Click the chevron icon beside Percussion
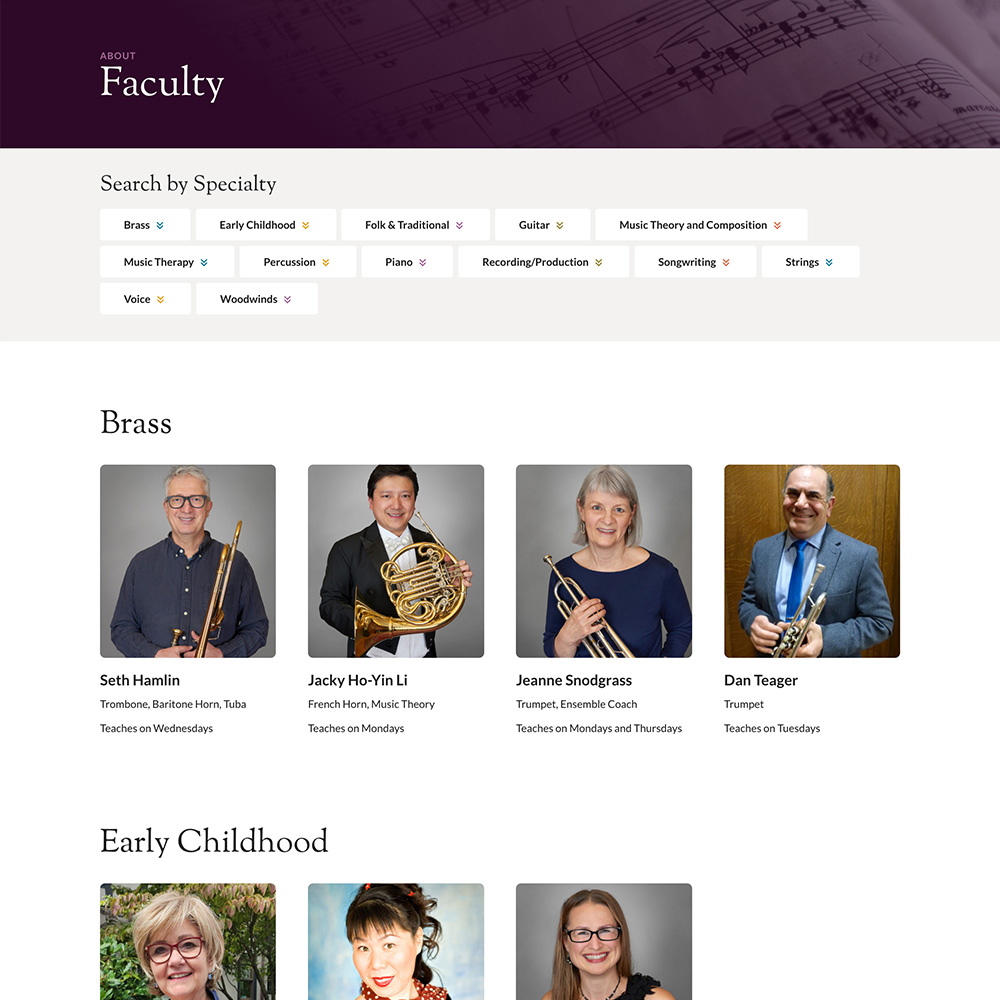 coord(326,262)
